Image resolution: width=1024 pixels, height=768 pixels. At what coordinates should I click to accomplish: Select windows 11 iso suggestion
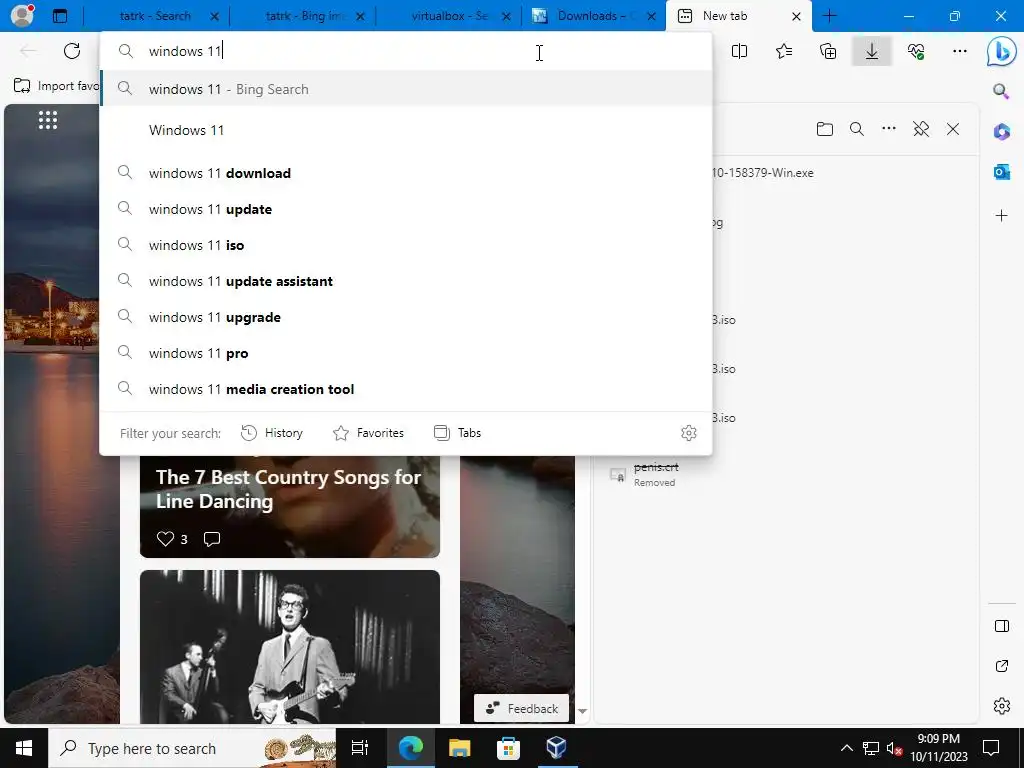(406, 245)
